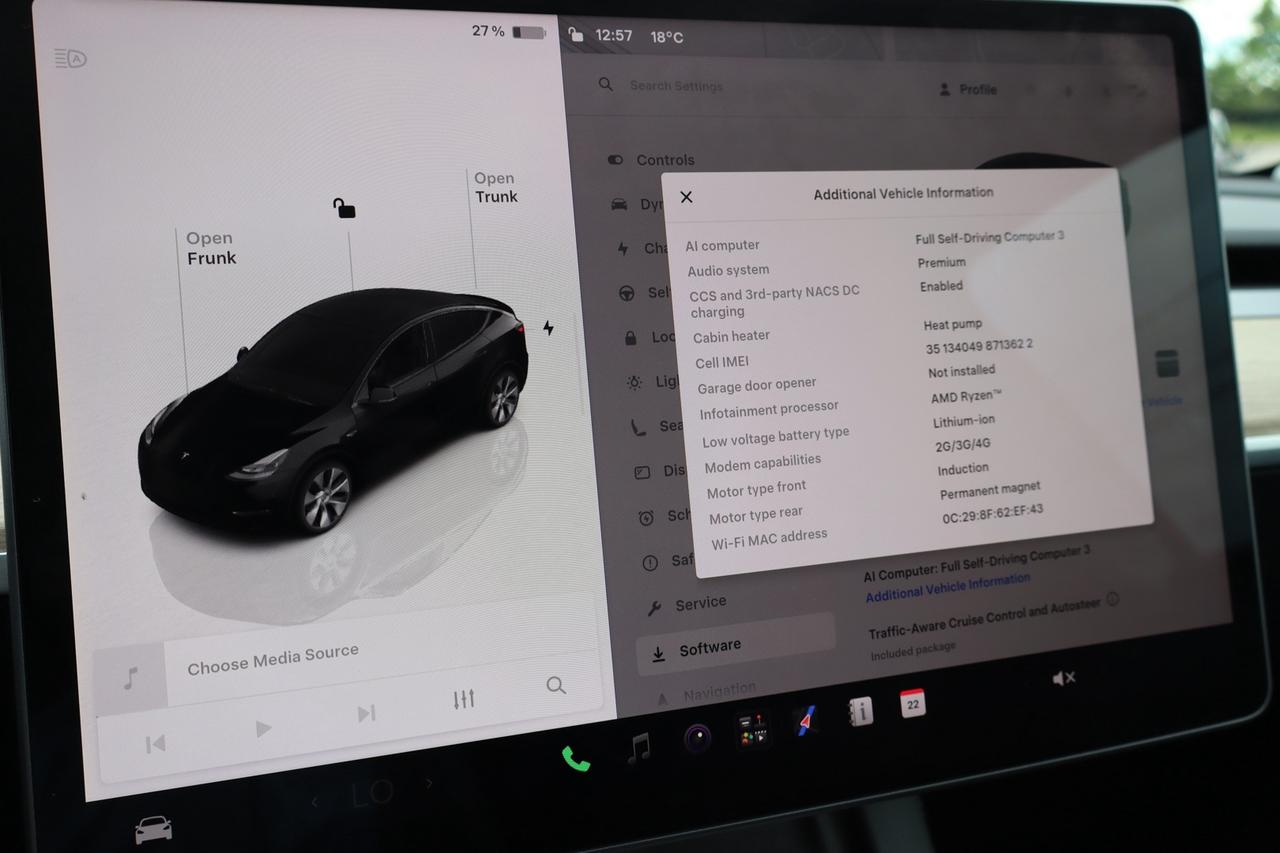Play media with the play button
1280x853 pixels.
tap(263, 728)
